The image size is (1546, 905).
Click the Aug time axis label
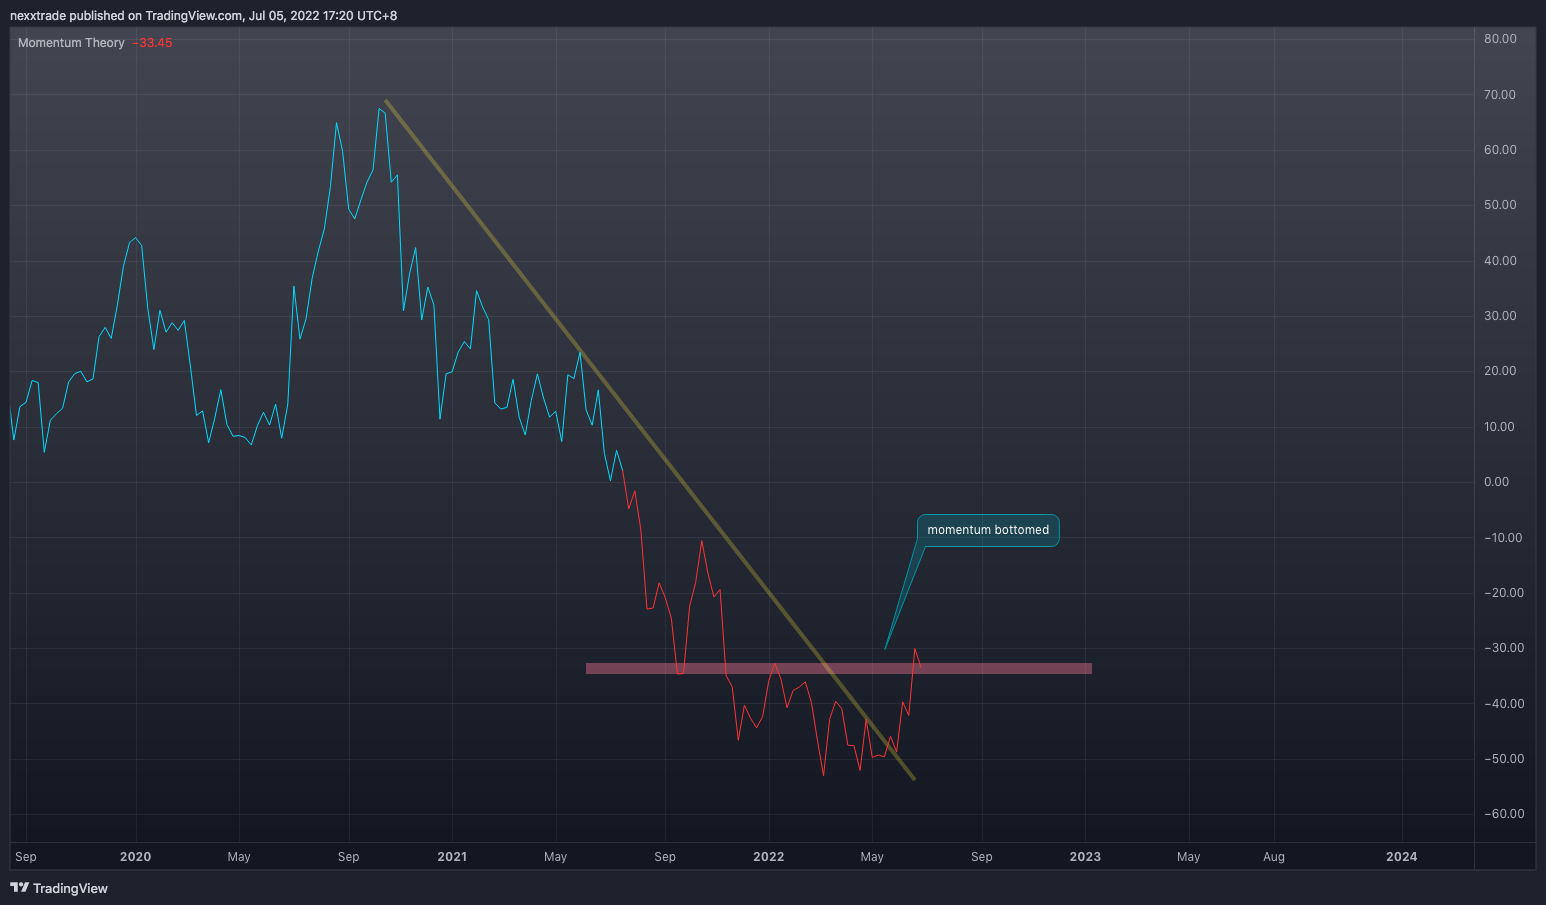click(x=1274, y=857)
